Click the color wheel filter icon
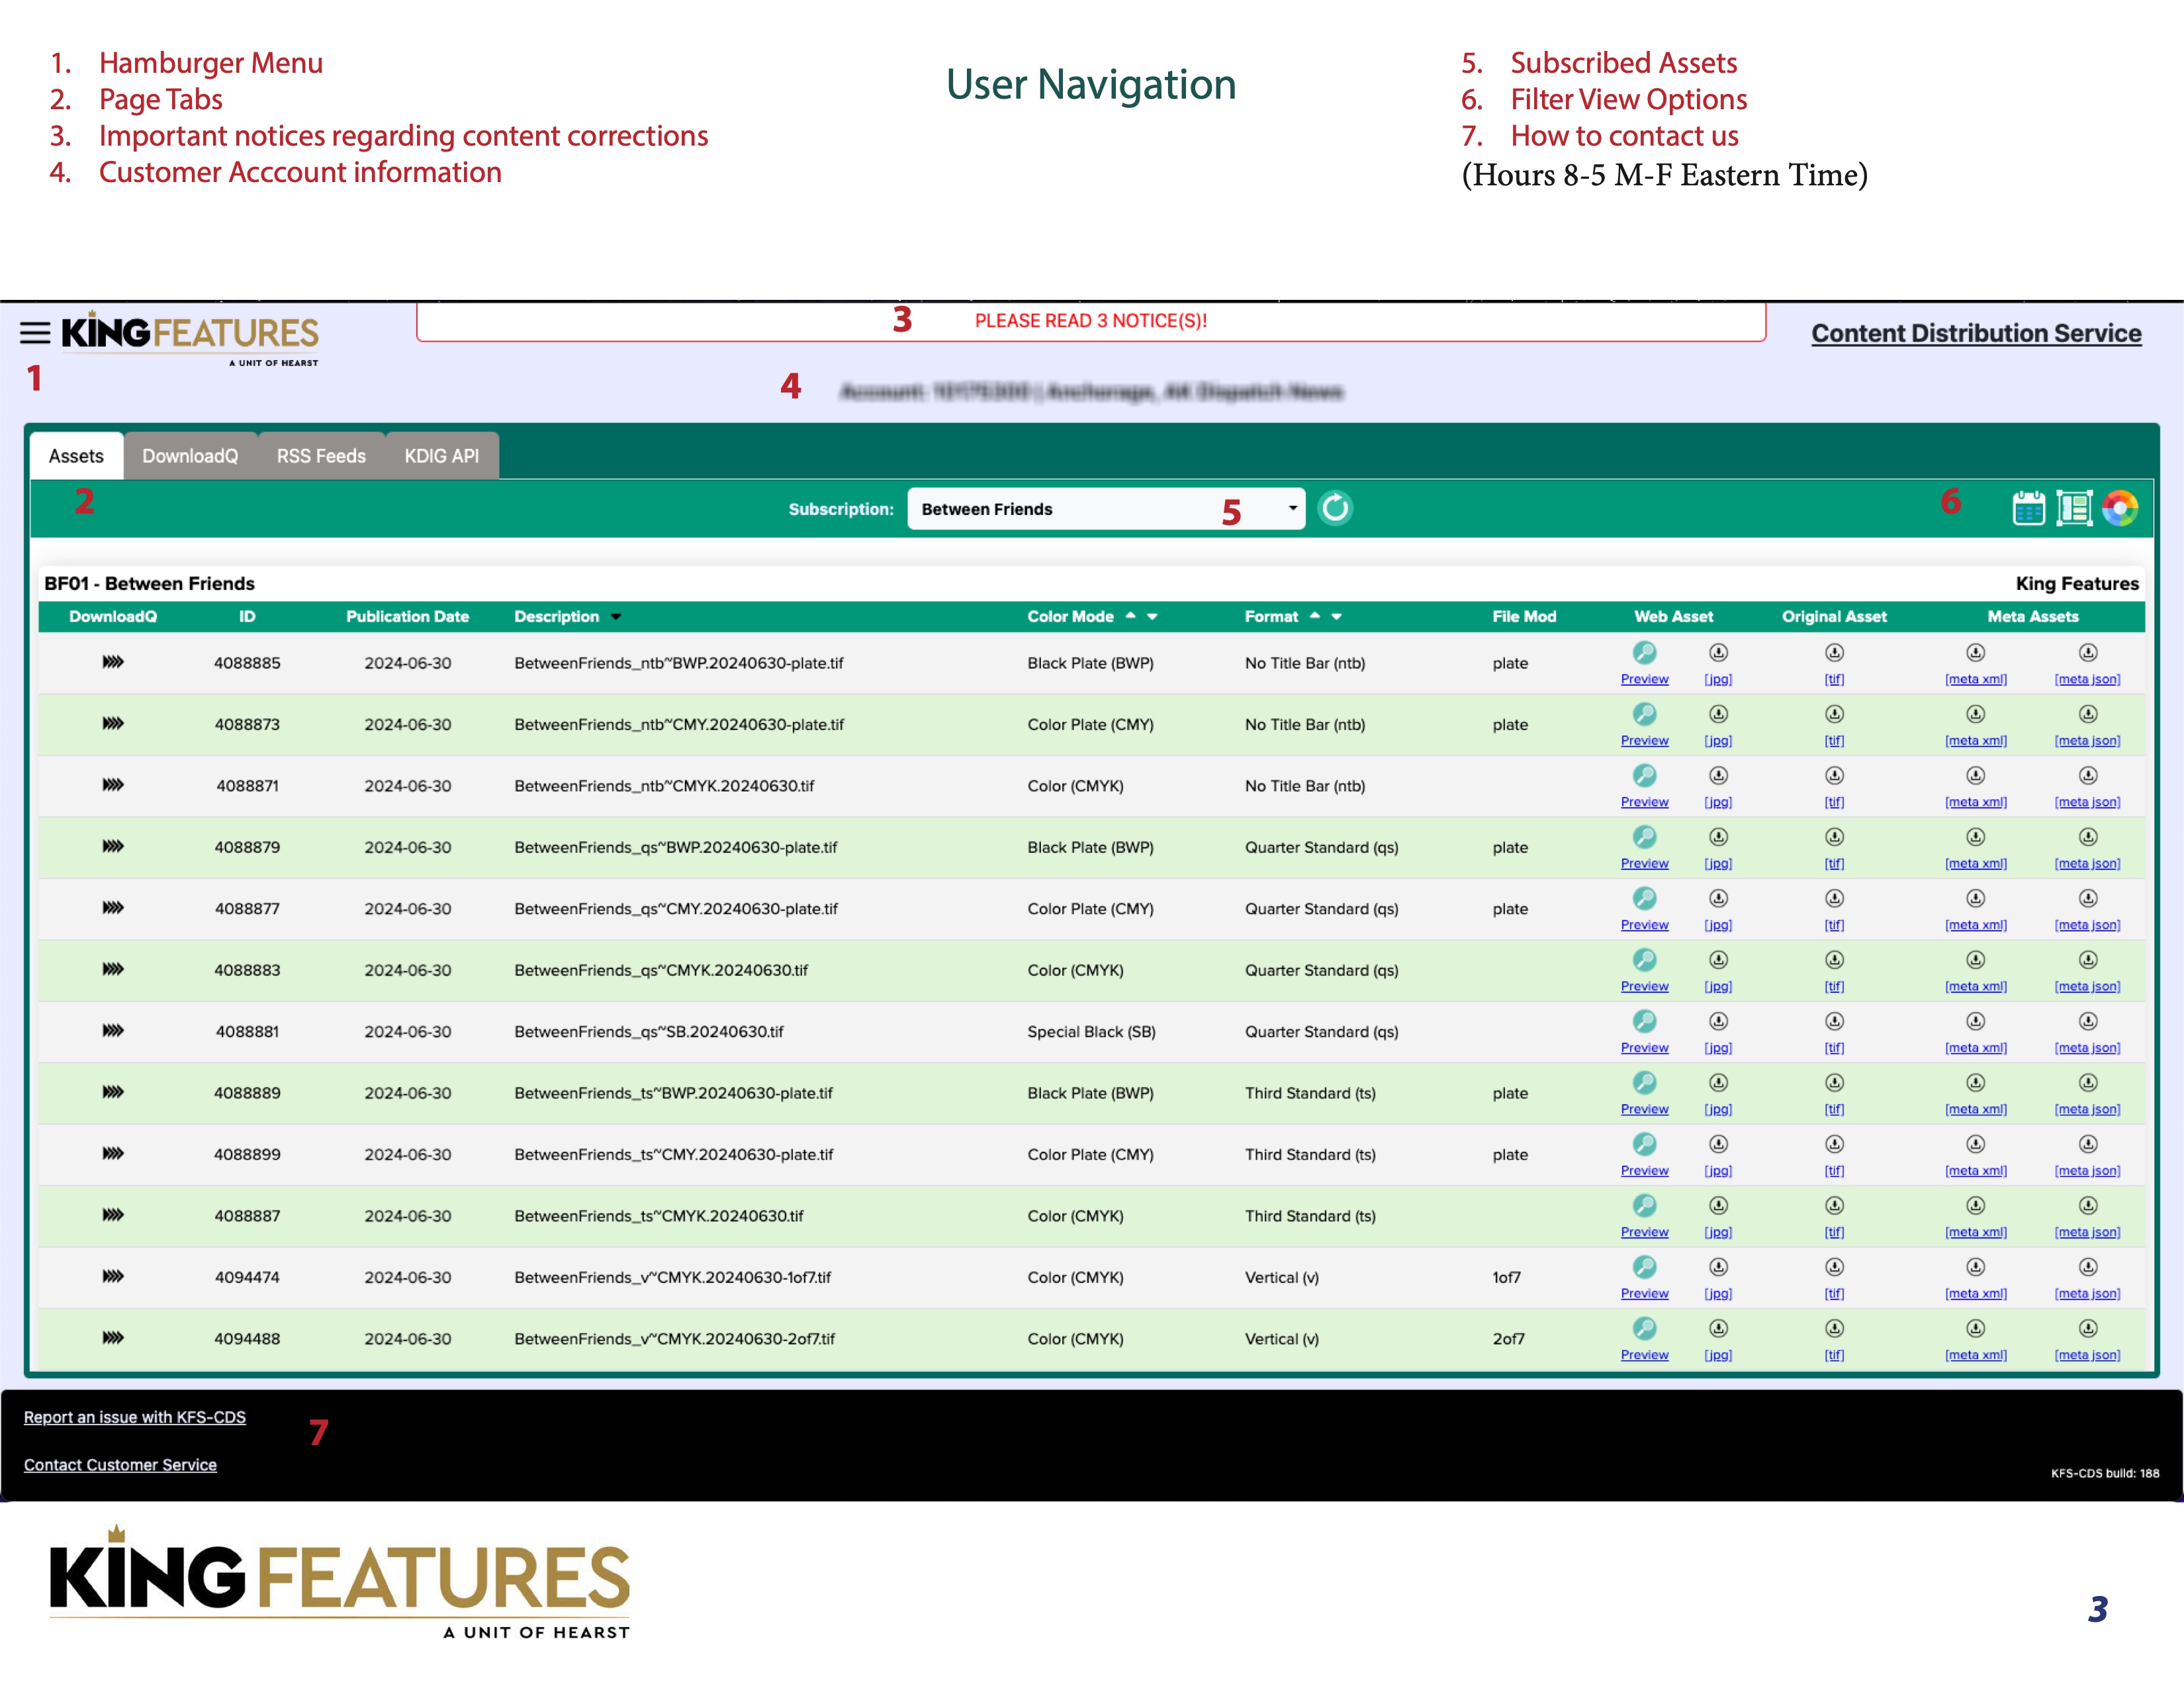 point(2119,508)
